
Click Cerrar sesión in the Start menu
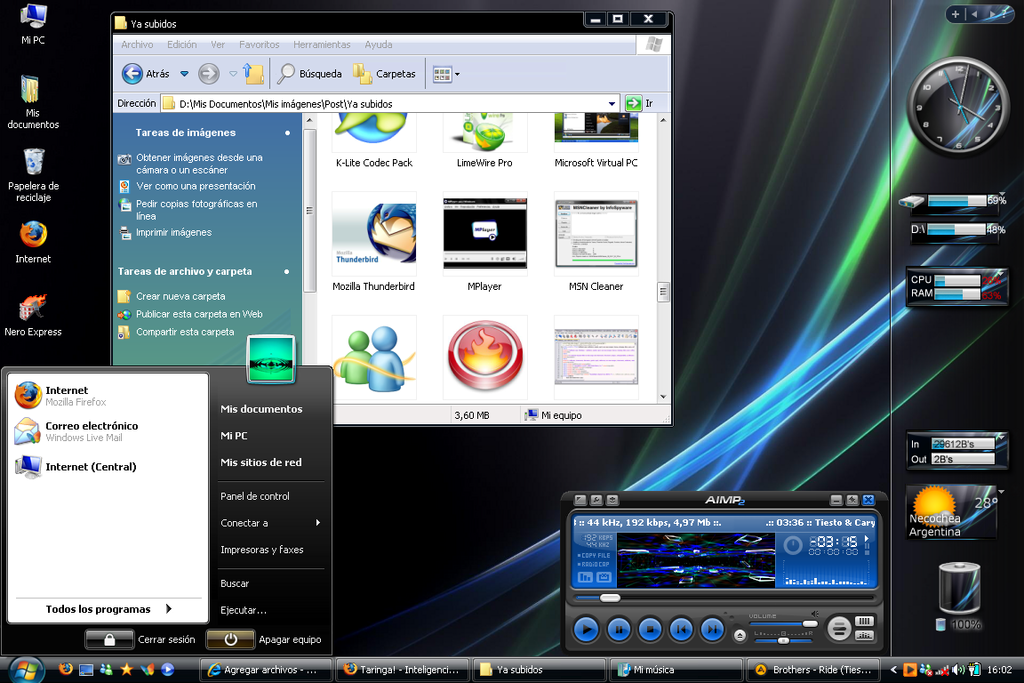coord(140,639)
